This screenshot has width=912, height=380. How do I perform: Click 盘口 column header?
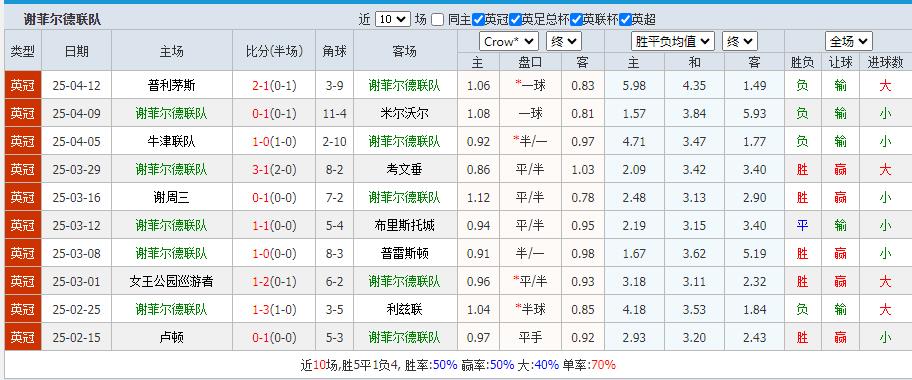coord(530,62)
